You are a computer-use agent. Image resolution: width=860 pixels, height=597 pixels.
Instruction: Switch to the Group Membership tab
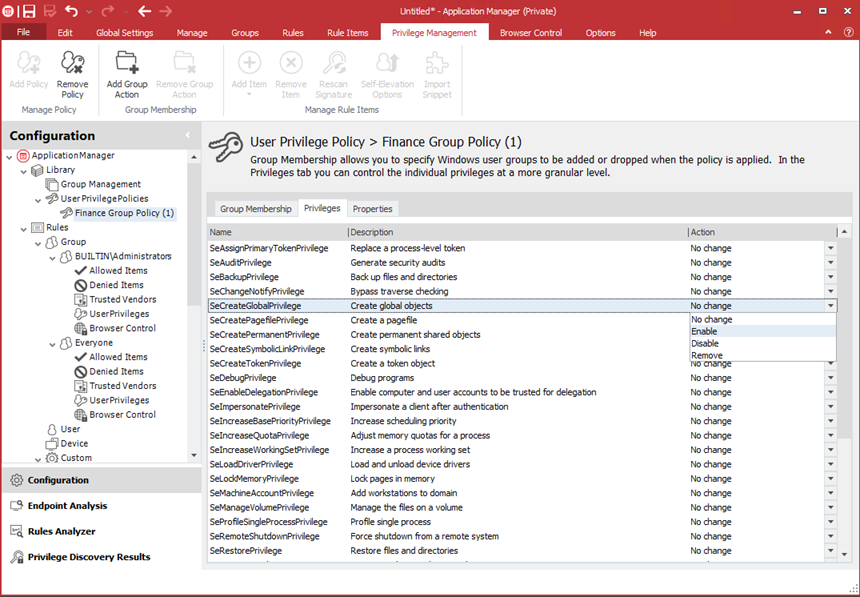[256, 209]
